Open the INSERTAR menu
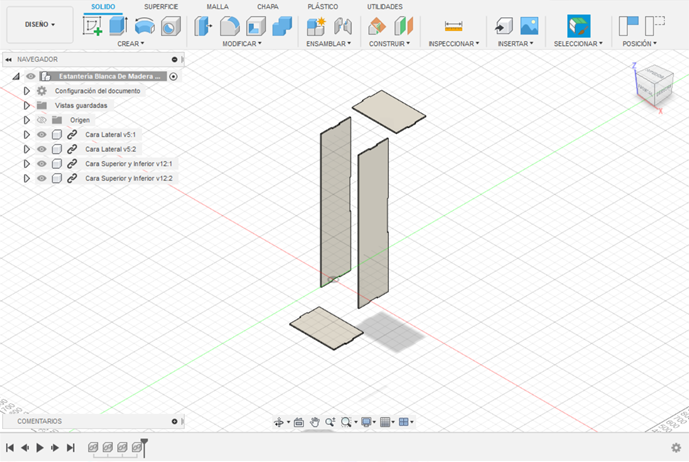Image resolution: width=689 pixels, height=462 pixels. click(x=515, y=44)
